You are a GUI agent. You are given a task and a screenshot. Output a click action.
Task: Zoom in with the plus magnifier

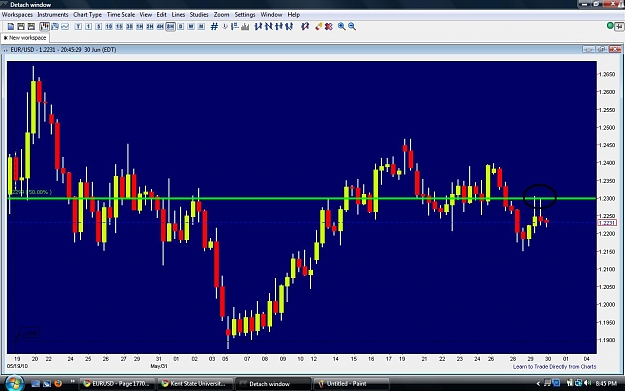[x=342, y=27]
